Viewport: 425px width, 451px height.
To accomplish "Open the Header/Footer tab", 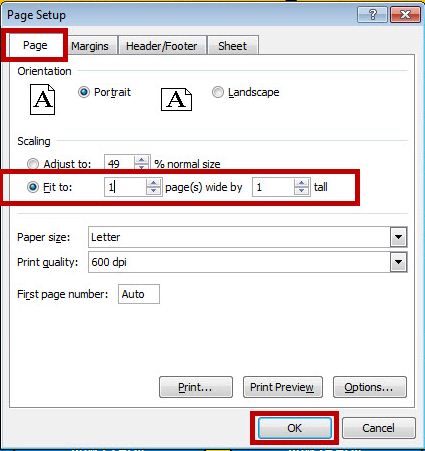I will (x=162, y=46).
